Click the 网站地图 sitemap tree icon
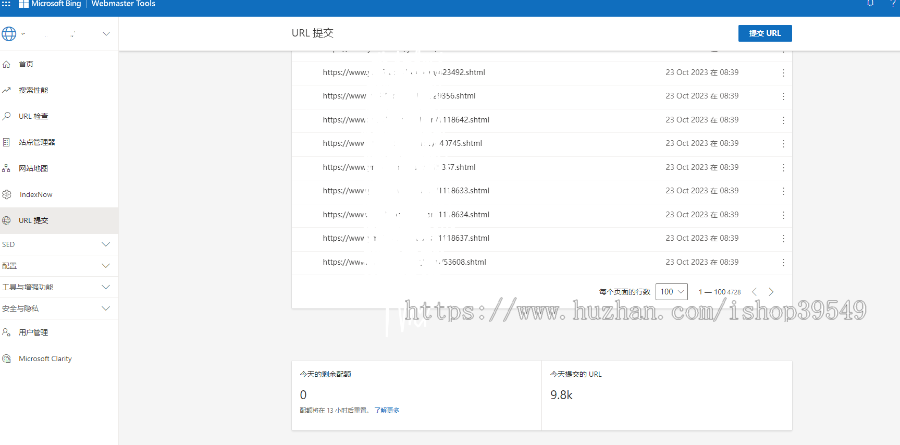 [x=6, y=168]
